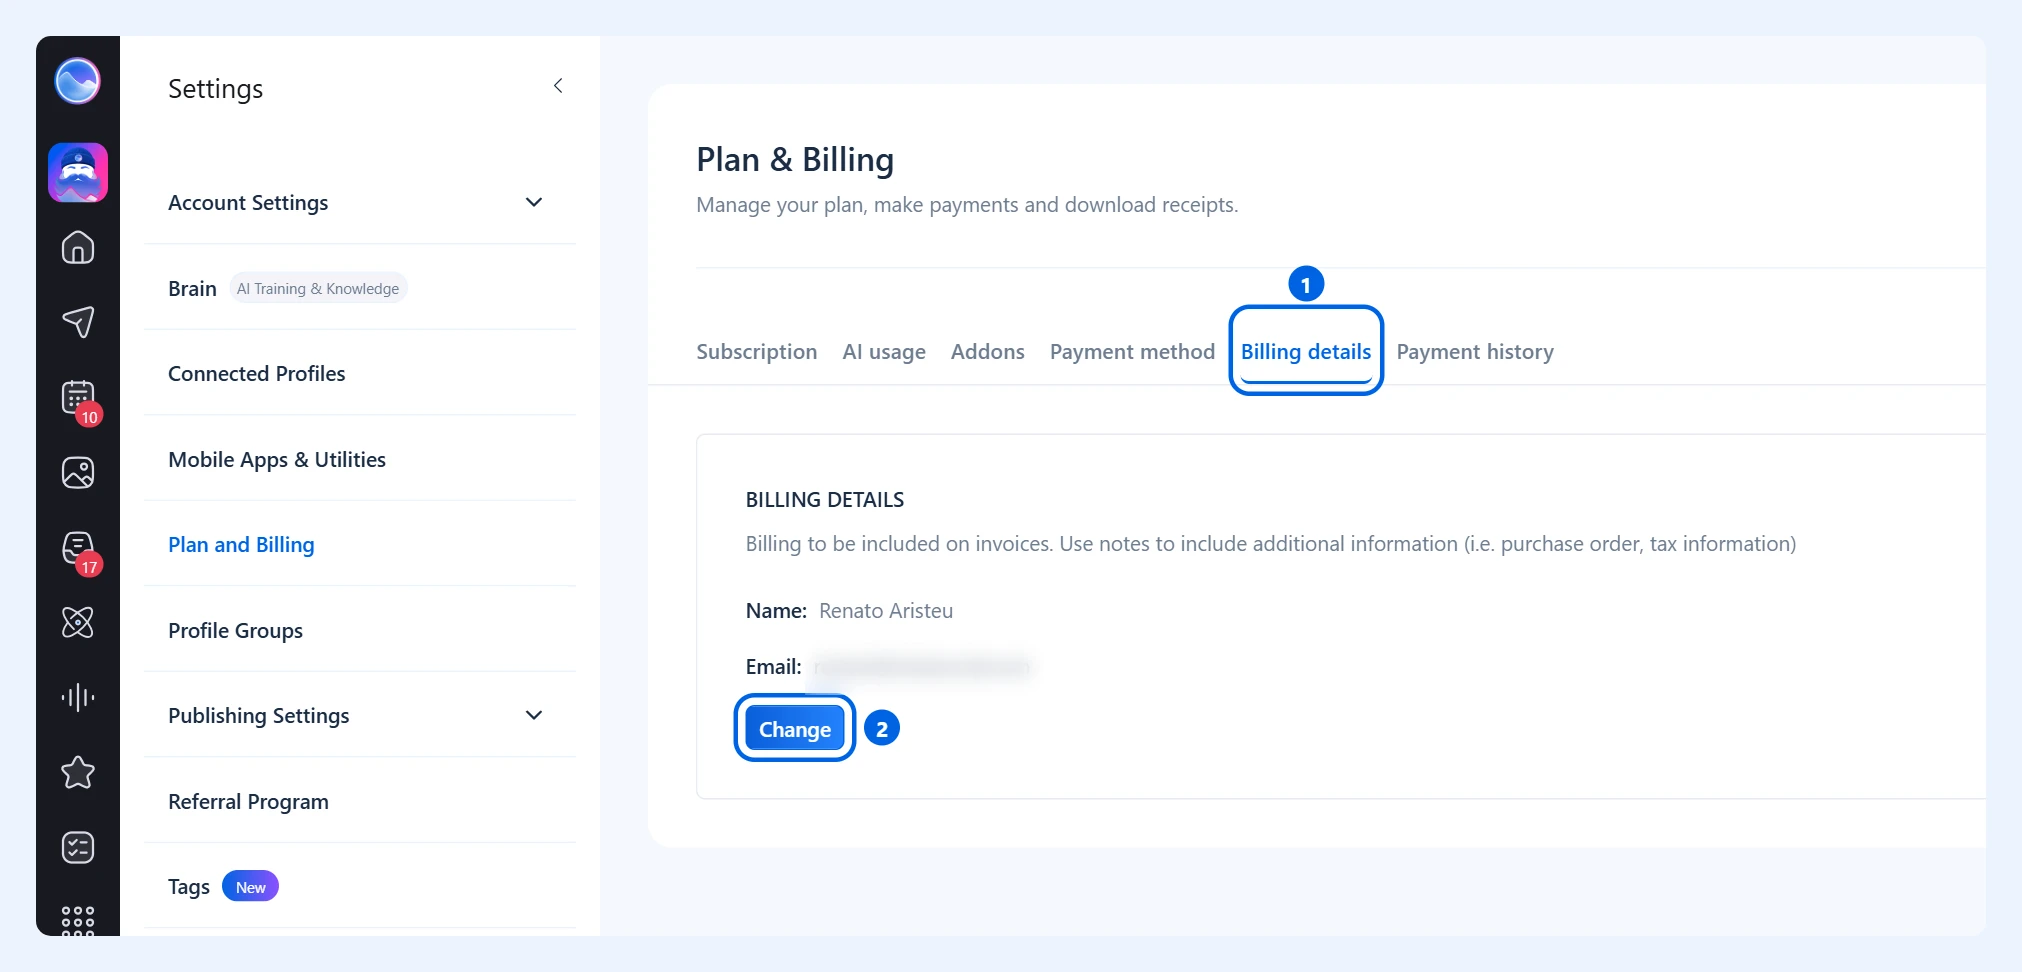The width and height of the screenshot is (2022, 972).
Task: Open the audio waveform sidebar icon
Action: [78, 697]
